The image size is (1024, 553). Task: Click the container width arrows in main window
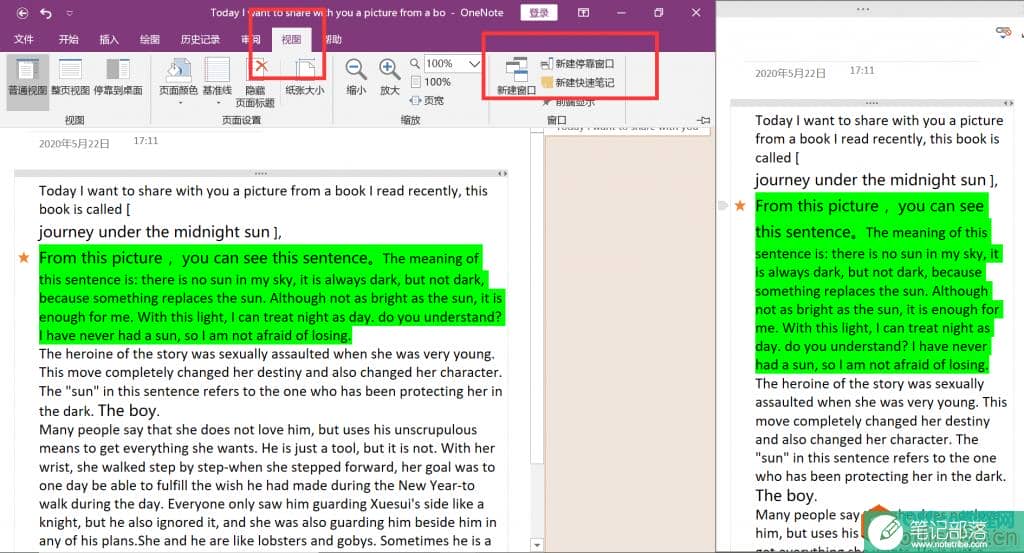[x=502, y=174]
